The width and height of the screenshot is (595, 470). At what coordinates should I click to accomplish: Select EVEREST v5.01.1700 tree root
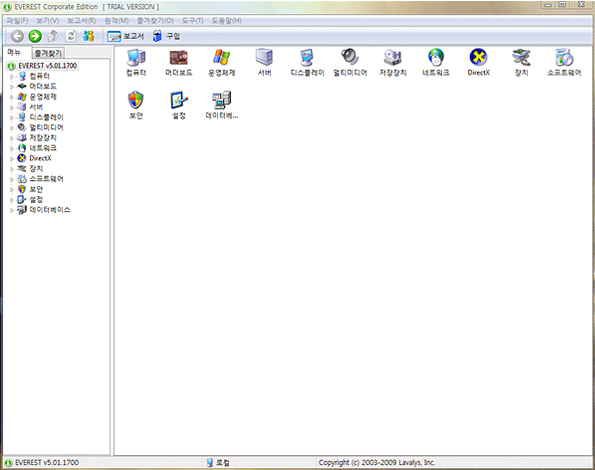pos(47,66)
